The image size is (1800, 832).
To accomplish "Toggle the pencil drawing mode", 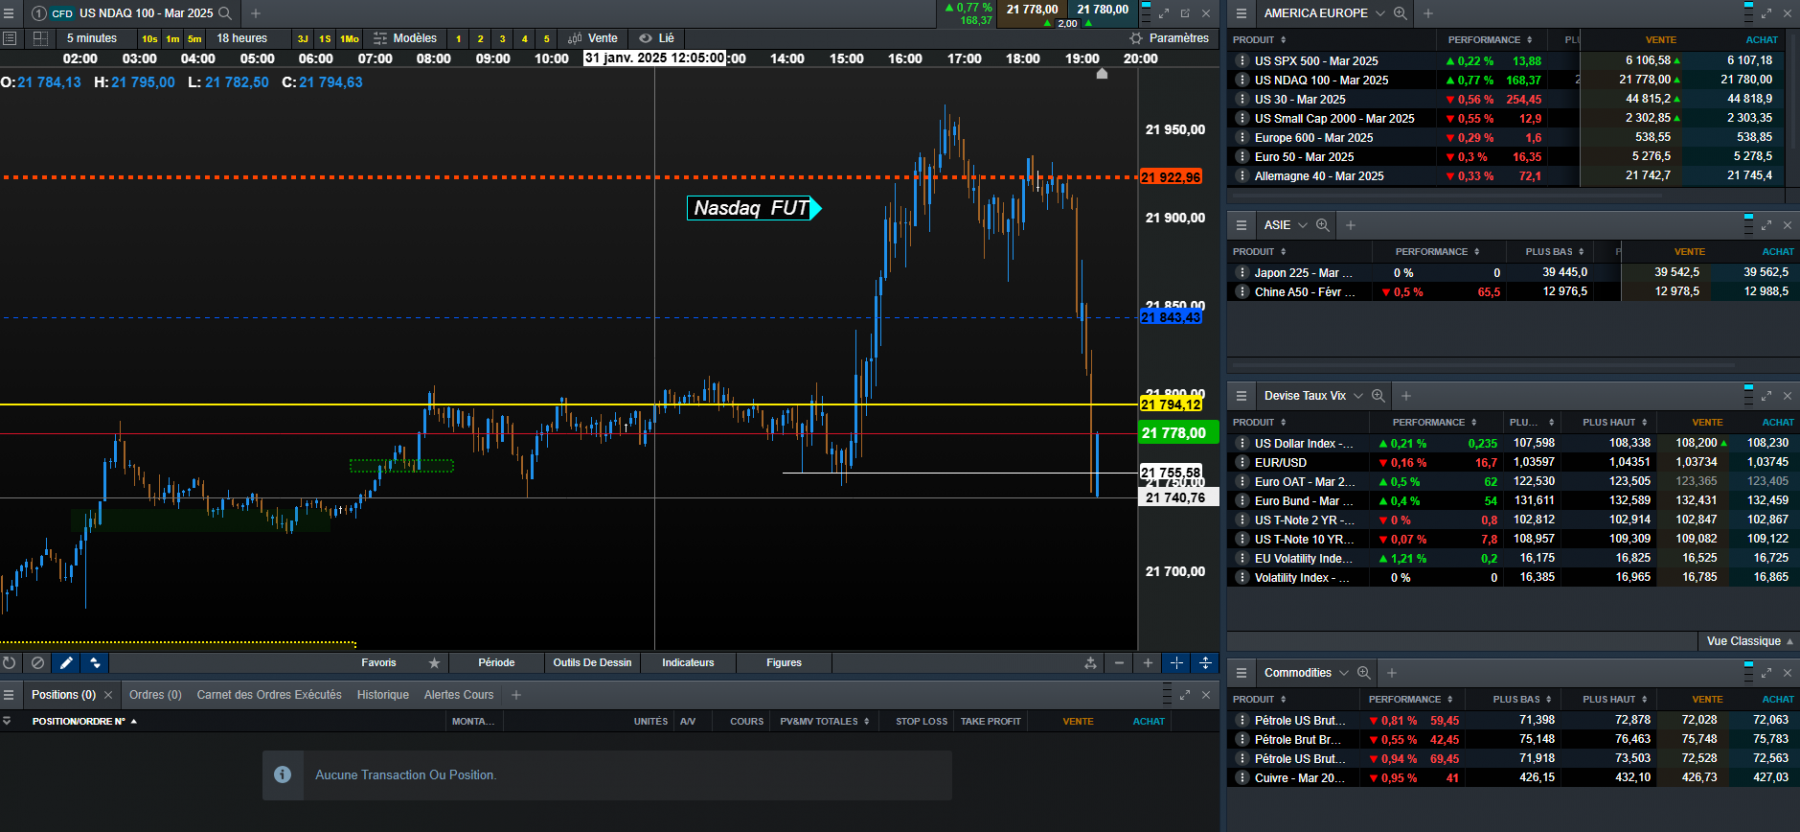I will (66, 662).
